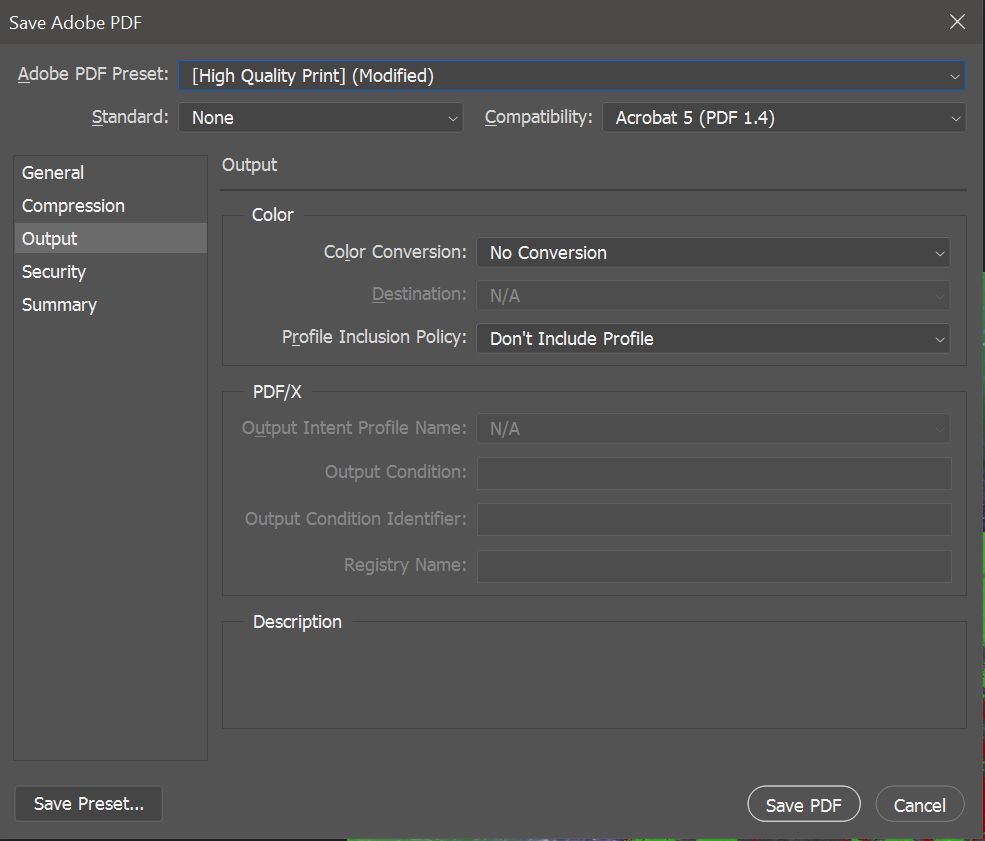Image resolution: width=985 pixels, height=841 pixels.
Task: Click the Output Condition input field
Action: [714, 473]
